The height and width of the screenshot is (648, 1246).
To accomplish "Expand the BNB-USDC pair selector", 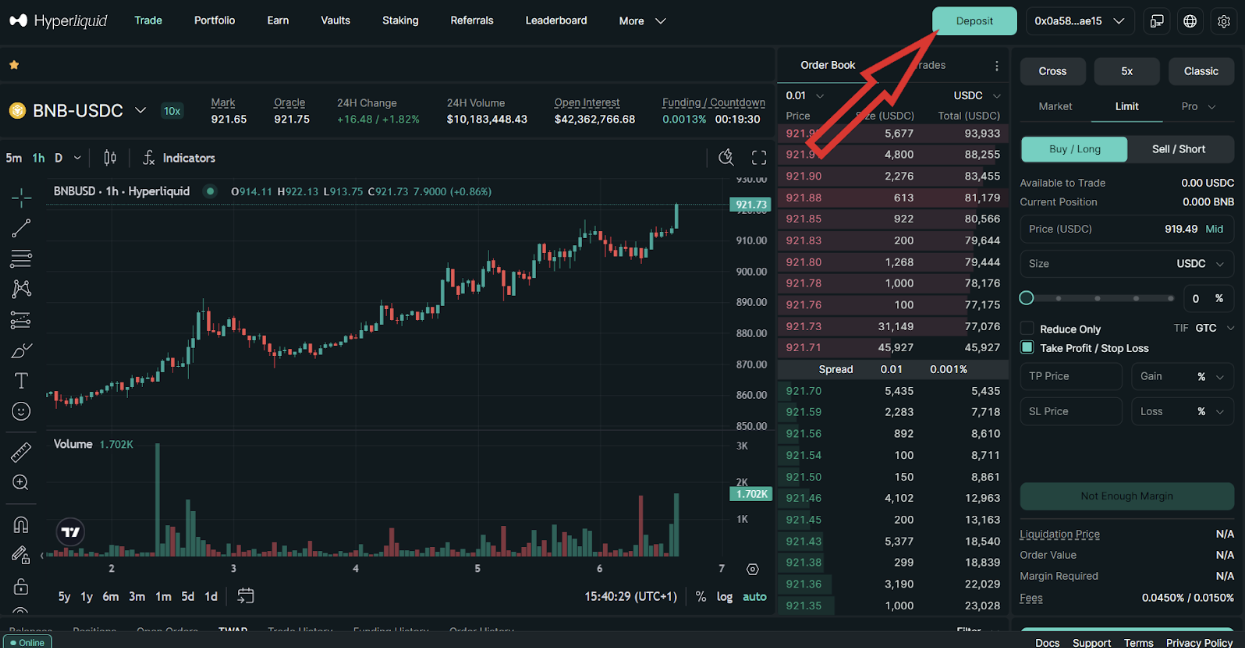I will tap(140, 111).
